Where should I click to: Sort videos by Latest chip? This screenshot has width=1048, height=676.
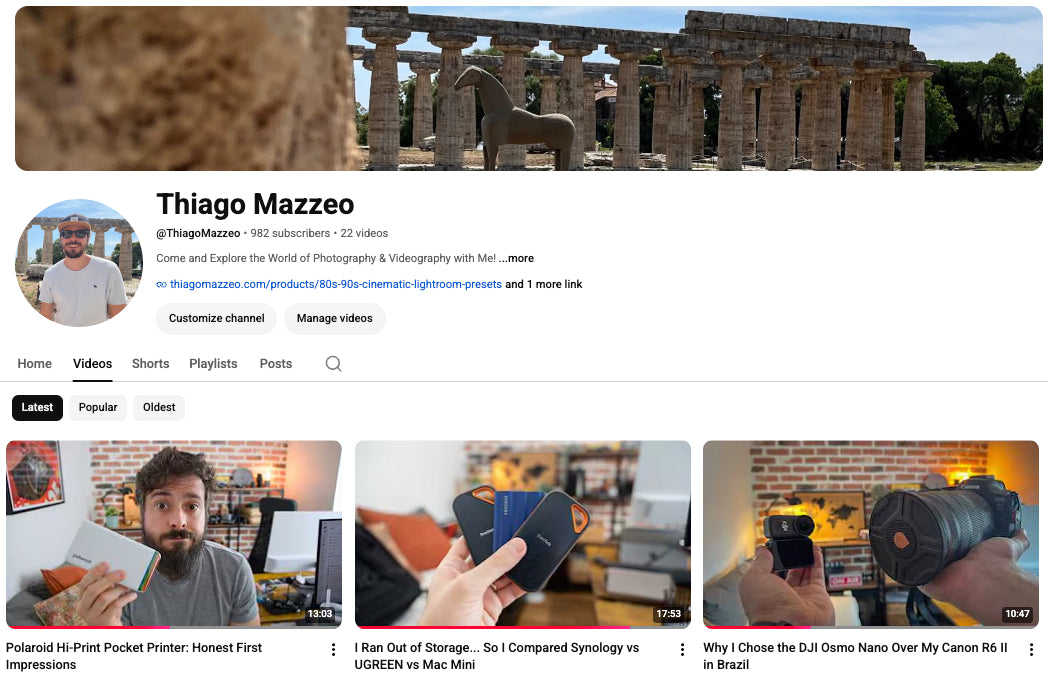[x=37, y=407]
